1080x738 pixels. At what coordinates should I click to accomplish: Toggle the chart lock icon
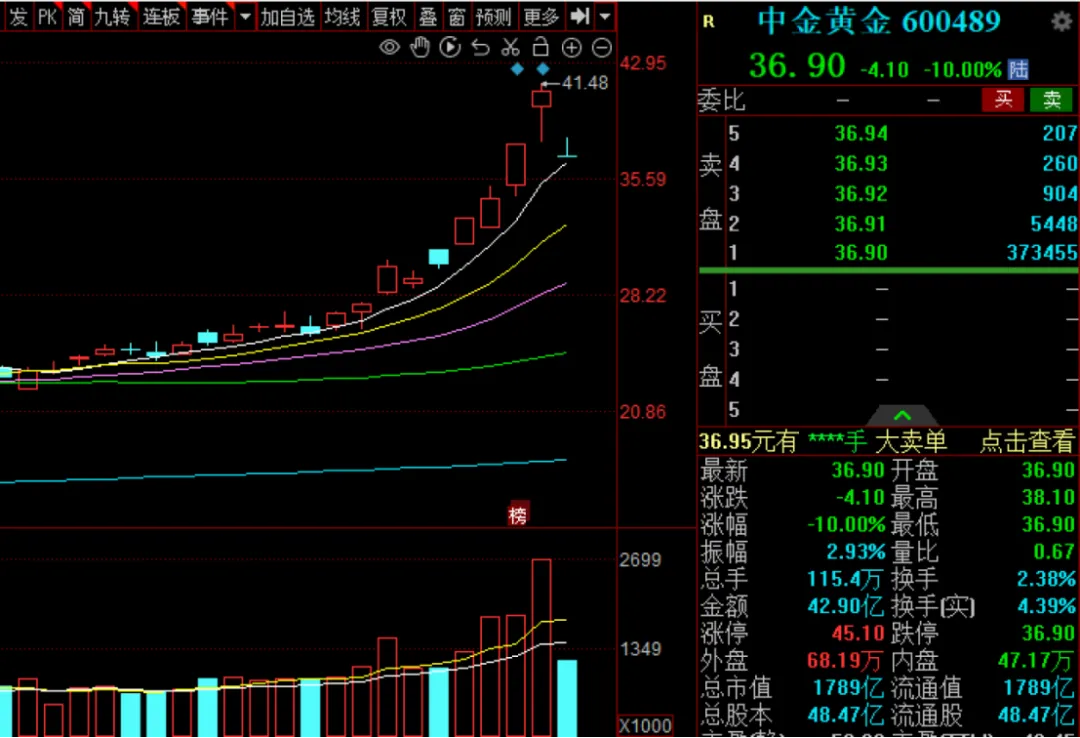540,47
